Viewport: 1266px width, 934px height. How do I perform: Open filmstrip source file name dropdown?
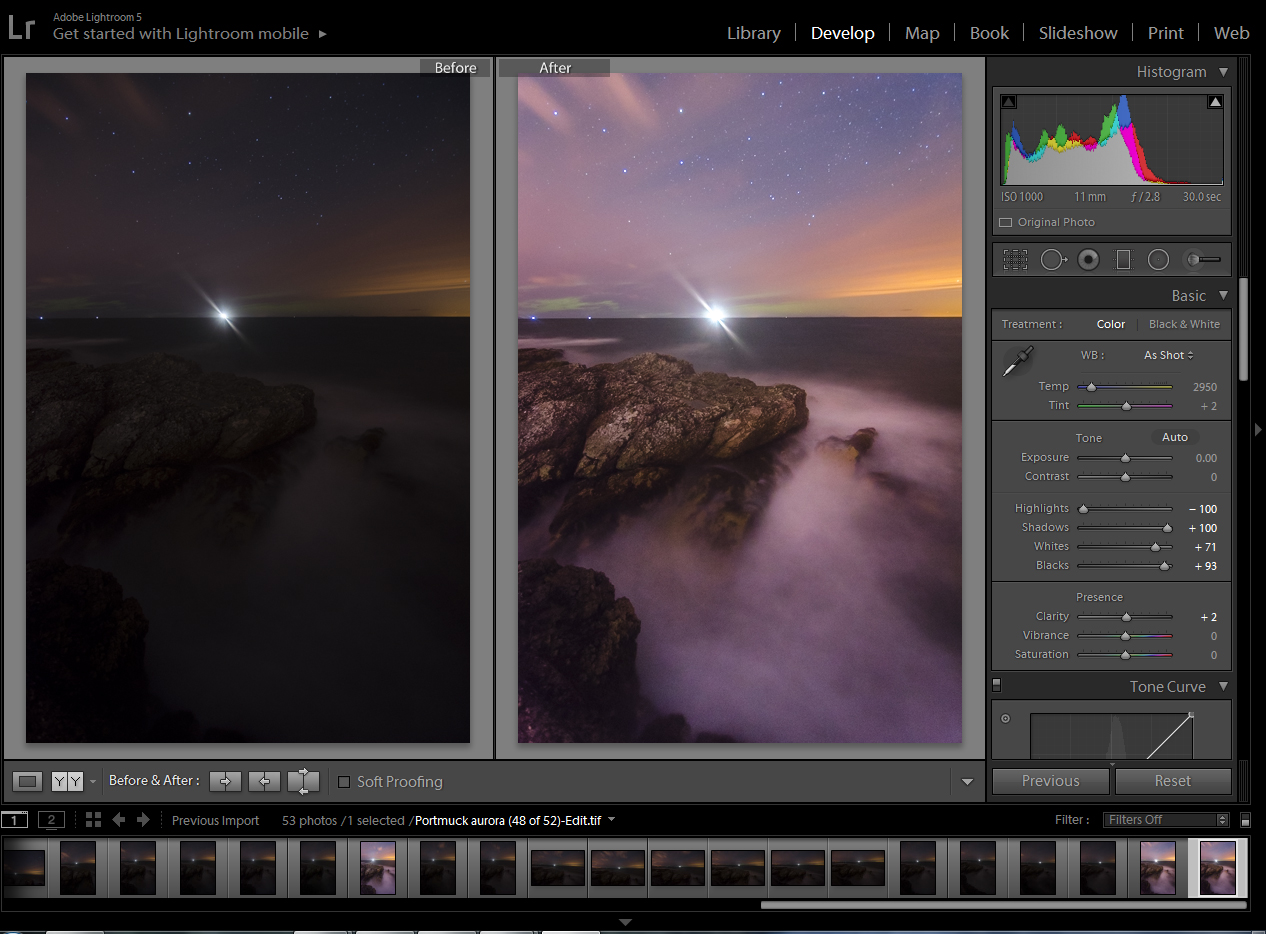pos(611,820)
